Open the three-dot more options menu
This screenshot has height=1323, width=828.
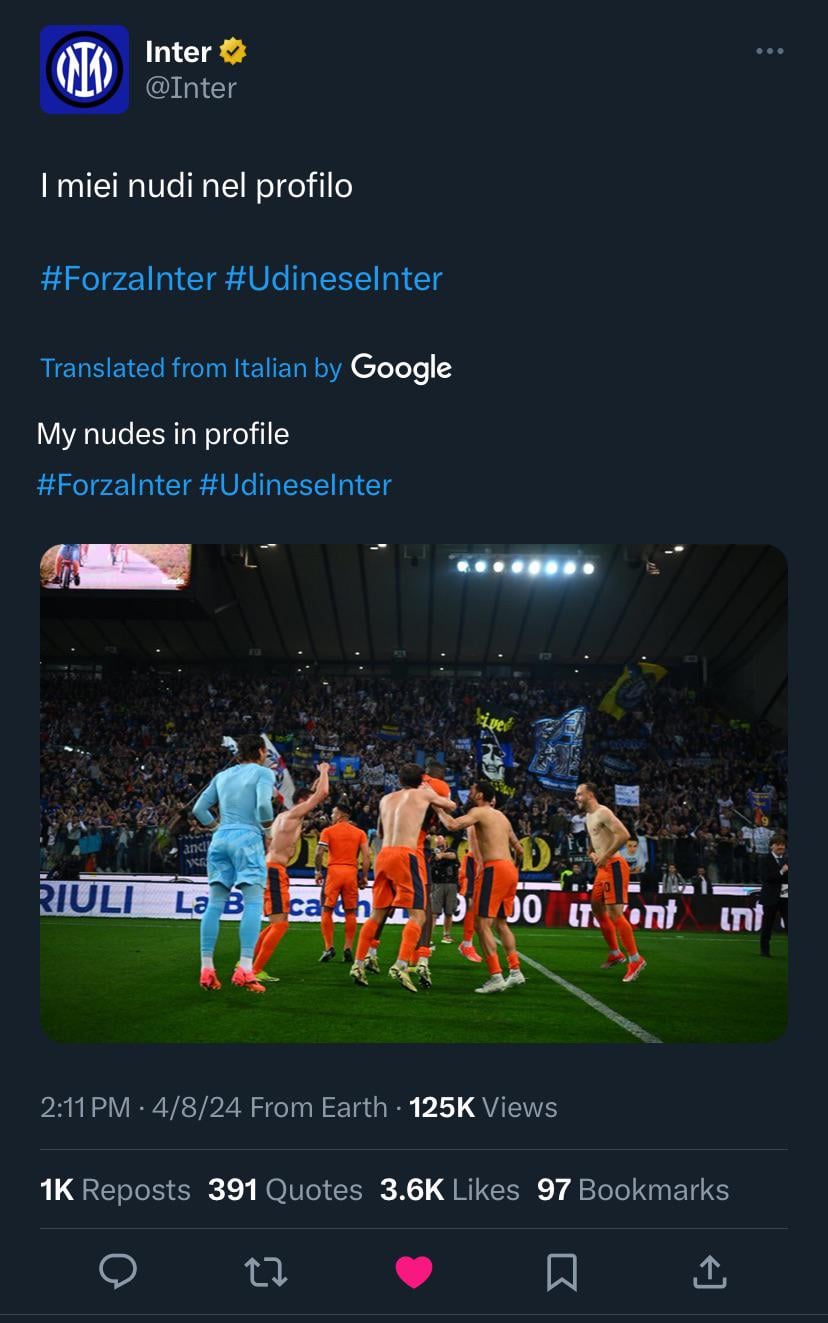pyautogui.click(x=769, y=51)
